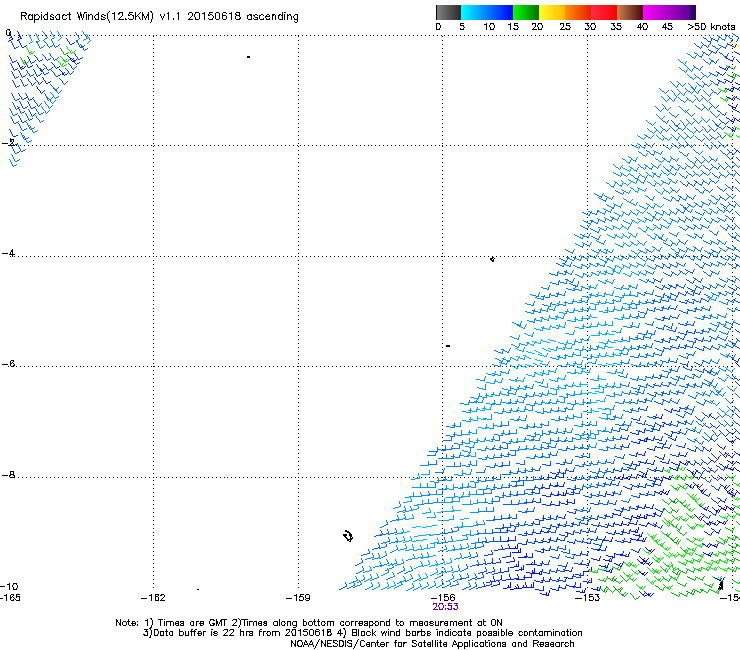Click the '10' label under the color scale
Screen dimensions: 740x650
point(489,27)
